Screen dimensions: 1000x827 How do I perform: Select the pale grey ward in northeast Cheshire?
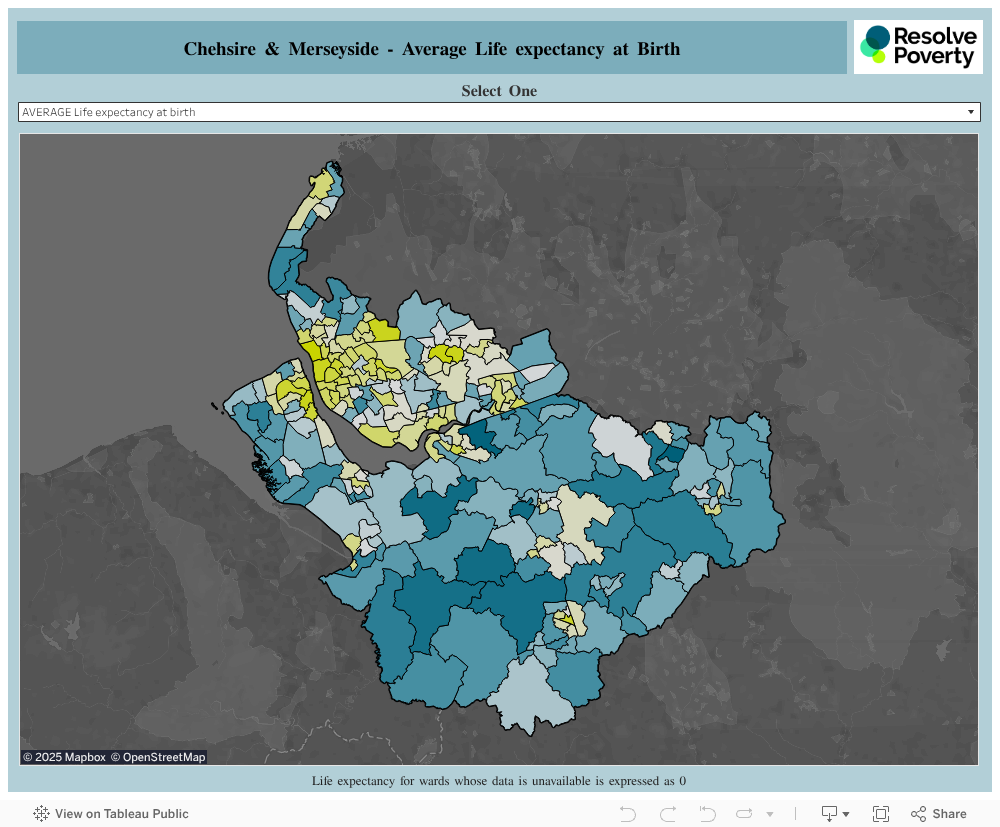622,444
